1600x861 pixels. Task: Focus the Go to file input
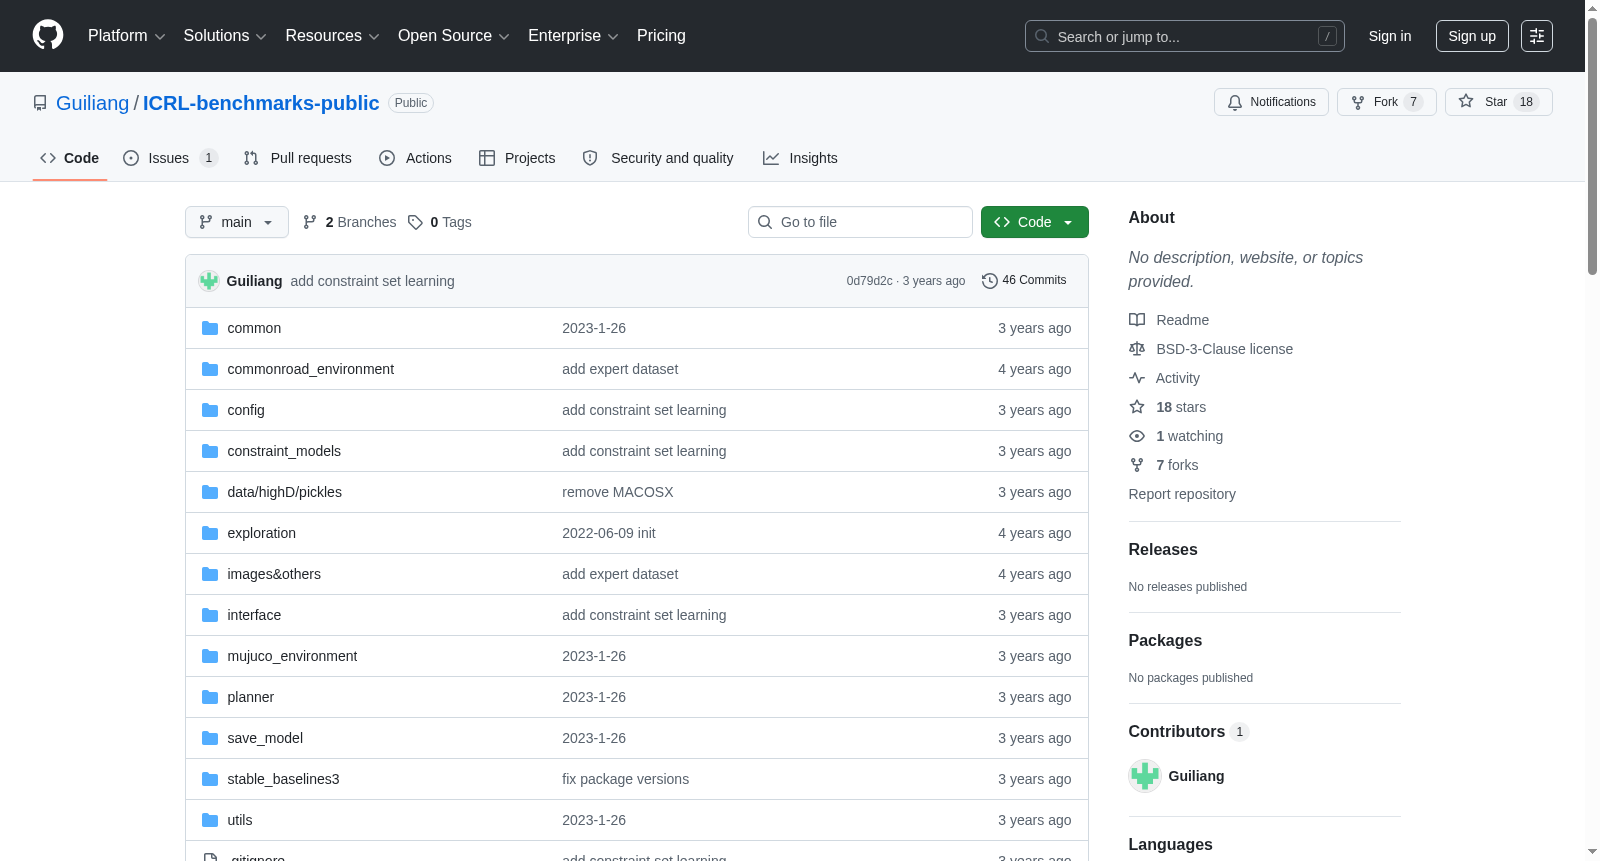pos(860,222)
